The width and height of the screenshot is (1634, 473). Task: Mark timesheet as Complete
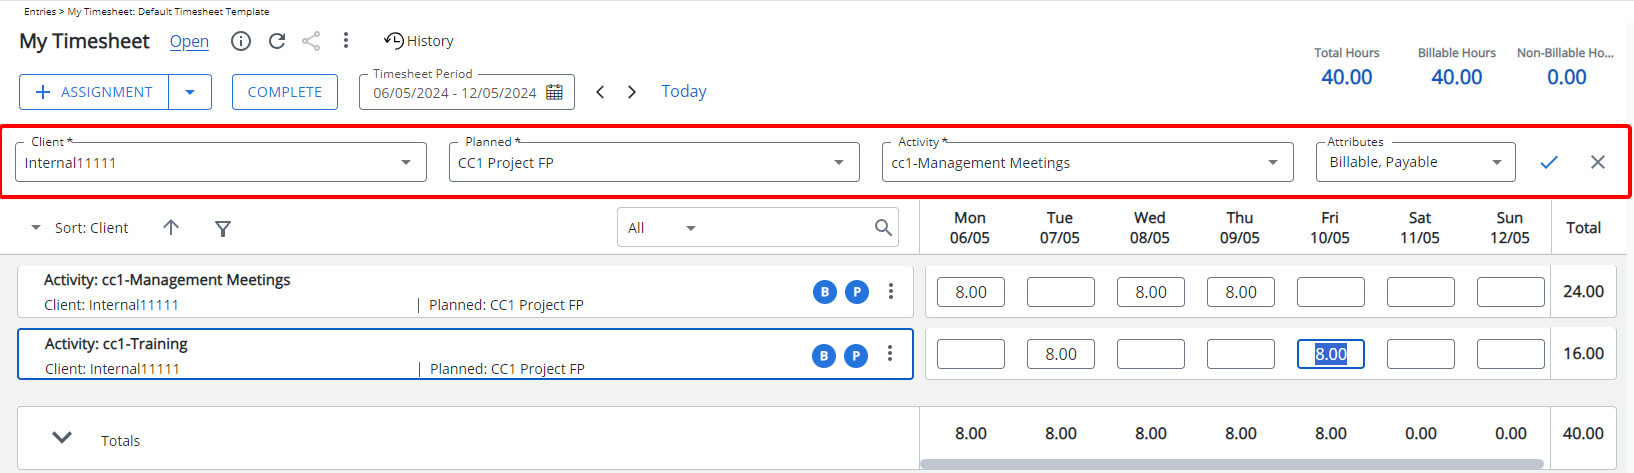(x=285, y=92)
